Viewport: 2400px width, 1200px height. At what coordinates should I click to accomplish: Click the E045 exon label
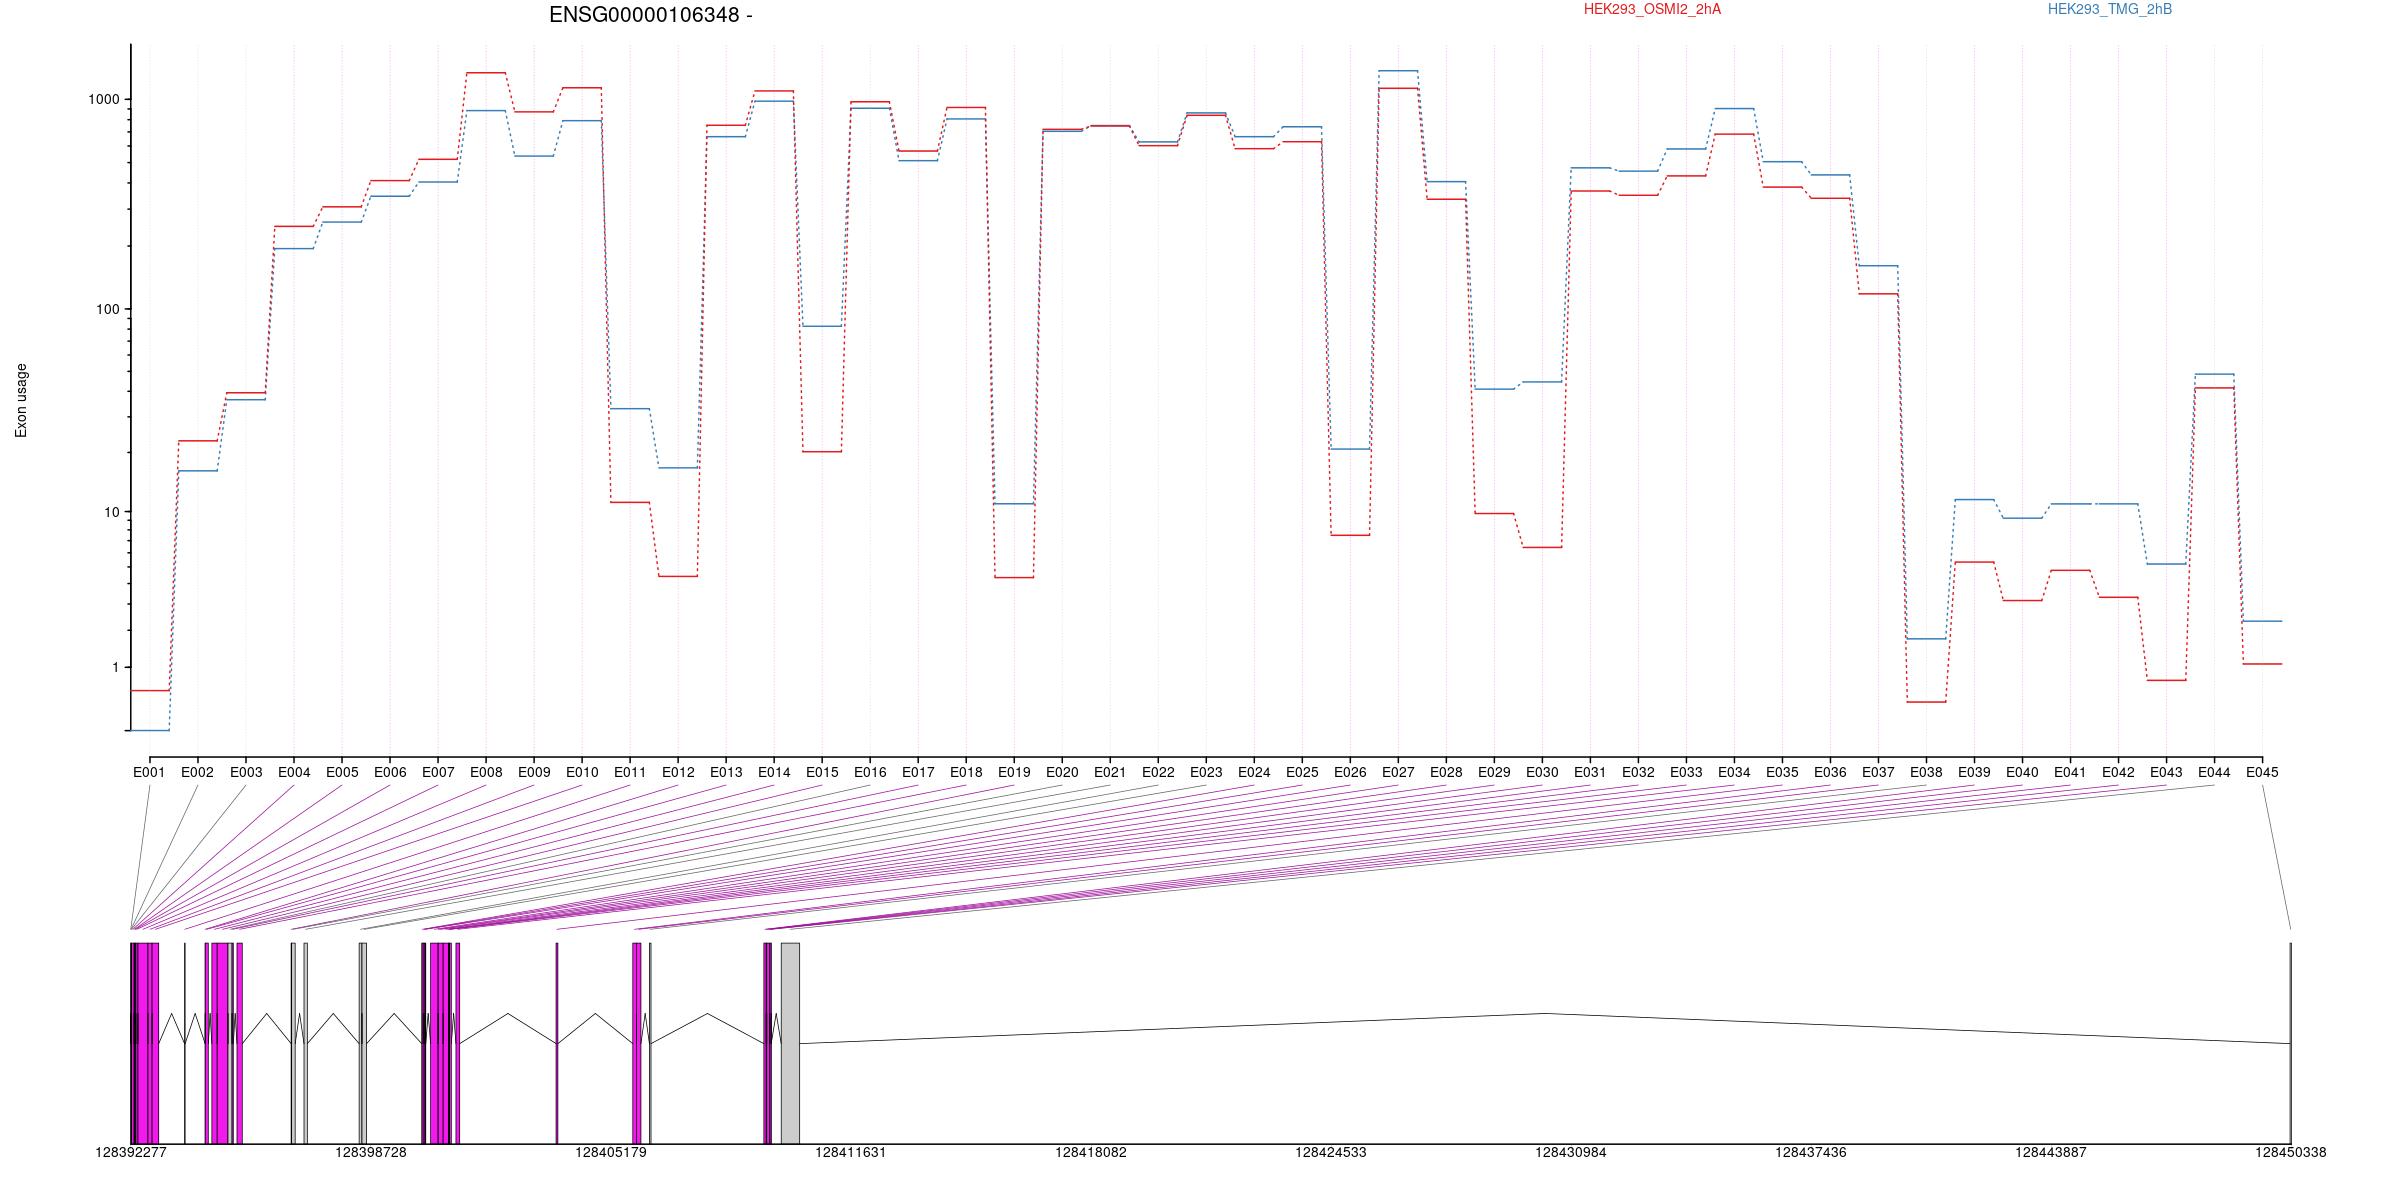(x=2262, y=772)
